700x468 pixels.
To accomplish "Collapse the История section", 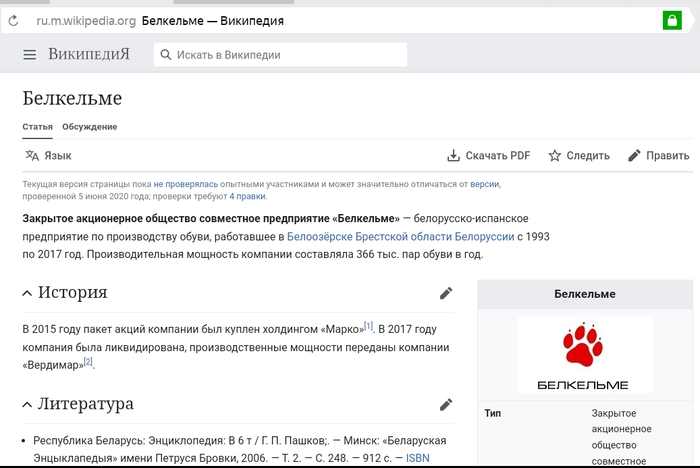I will (27, 293).
